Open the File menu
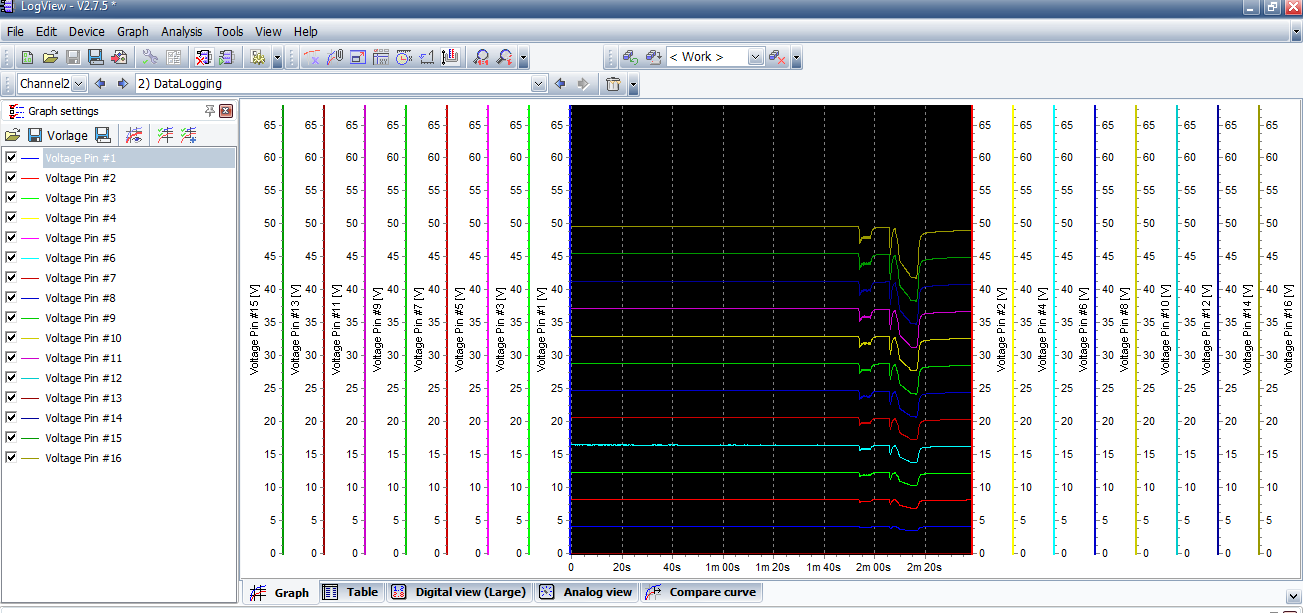 tap(15, 32)
